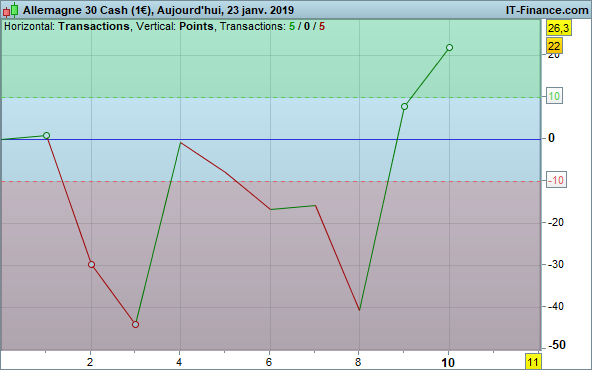Click the 'IT-Finance.com' label
This screenshot has width=592, height=370.
point(547,10)
